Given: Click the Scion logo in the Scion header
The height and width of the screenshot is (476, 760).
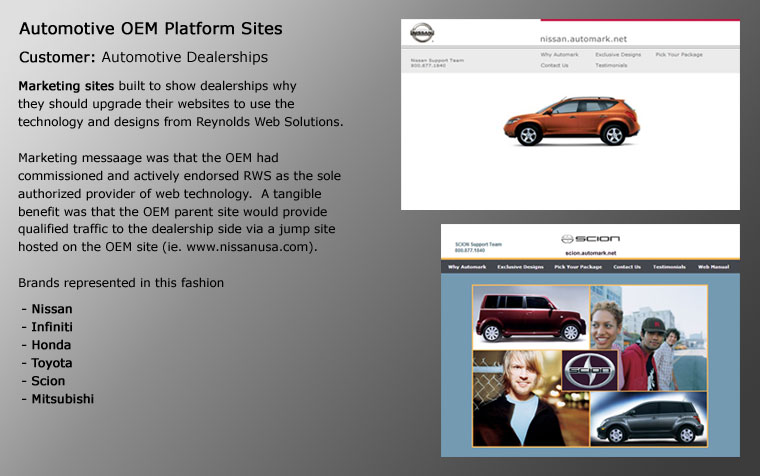Looking at the screenshot, I should coord(590,239).
